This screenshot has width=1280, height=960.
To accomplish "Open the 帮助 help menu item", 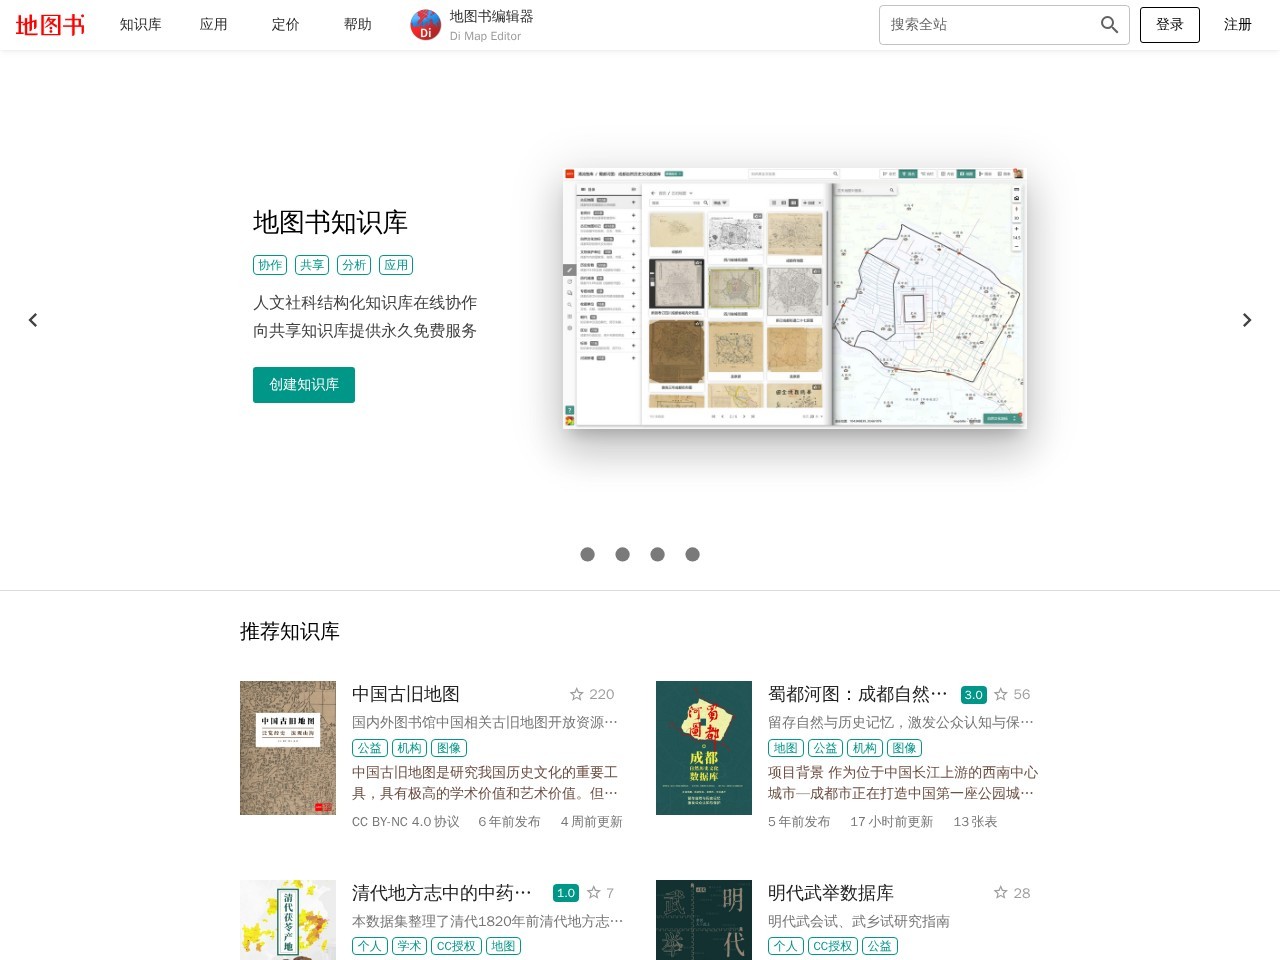I will [x=357, y=25].
